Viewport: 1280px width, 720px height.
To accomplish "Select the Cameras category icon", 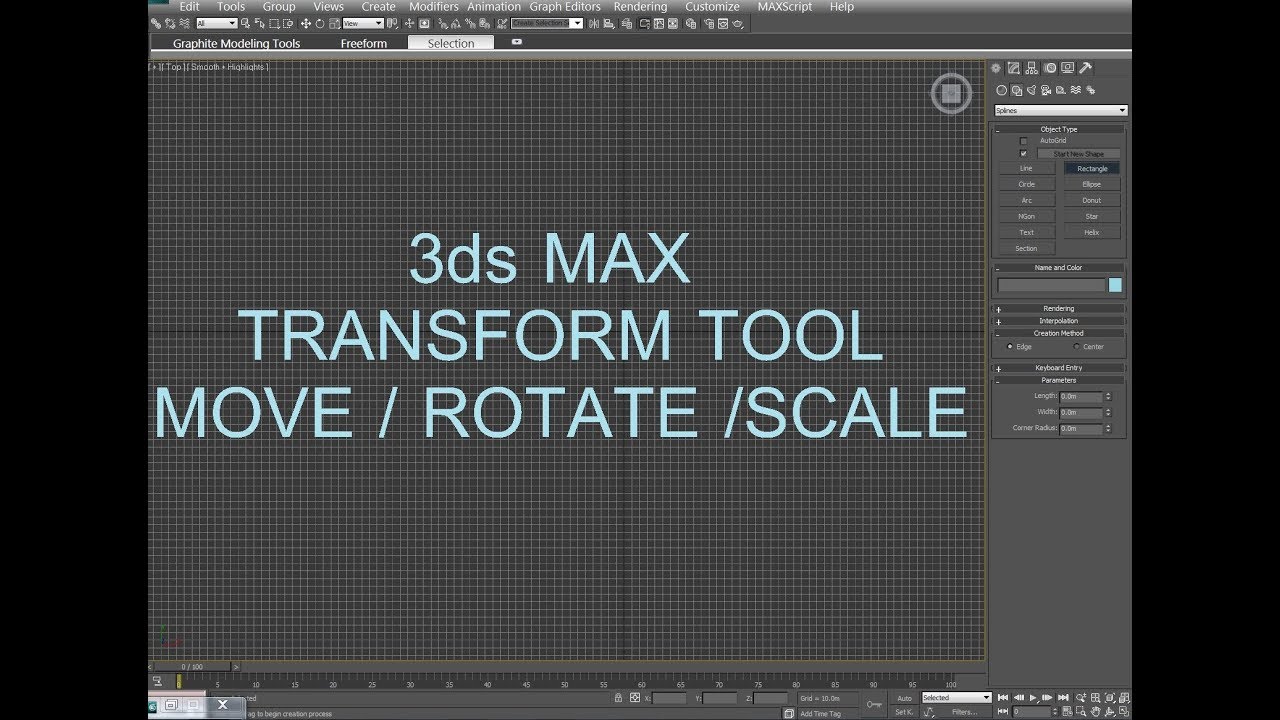I will coord(1046,90).
